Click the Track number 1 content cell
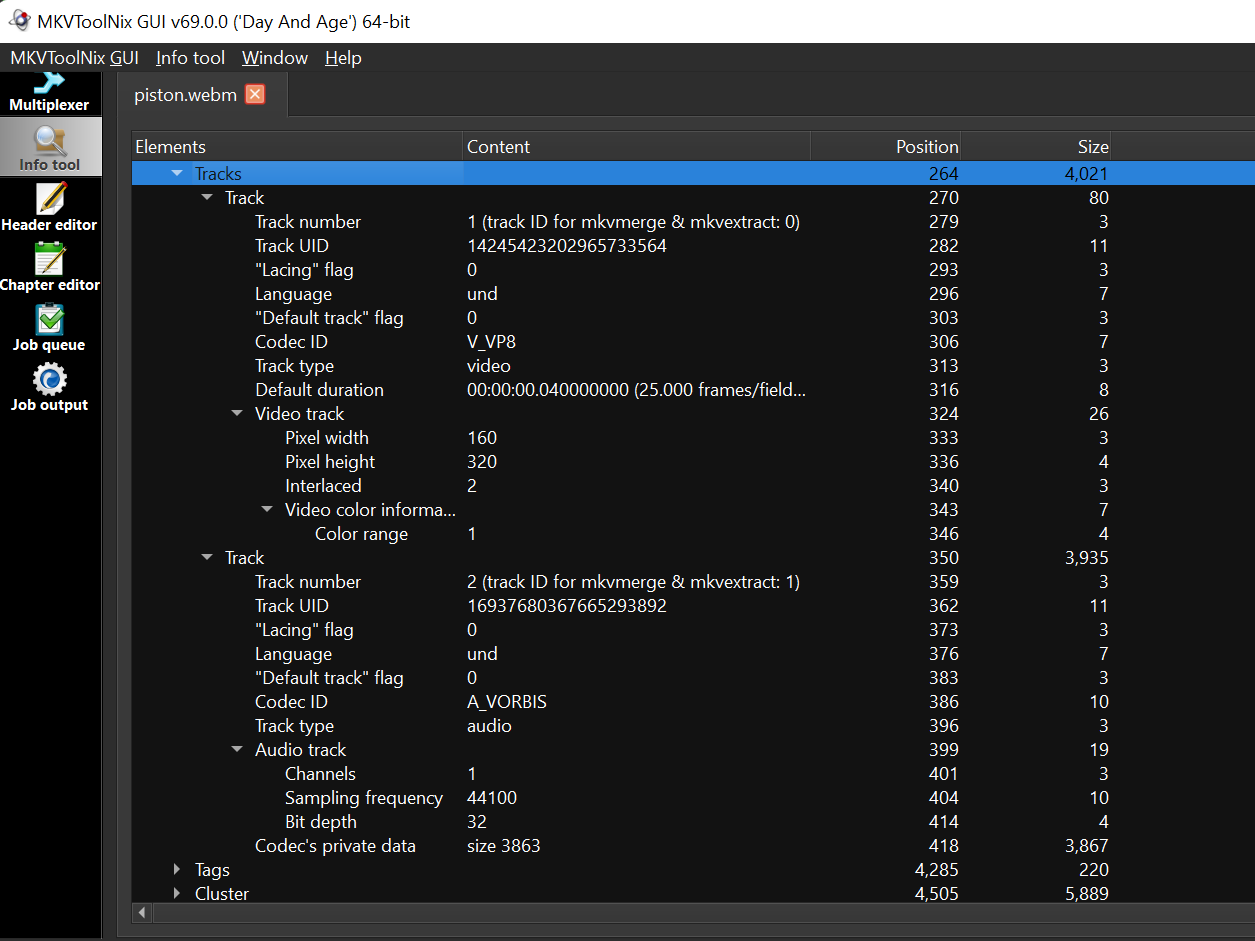 (x=633, y=222)
